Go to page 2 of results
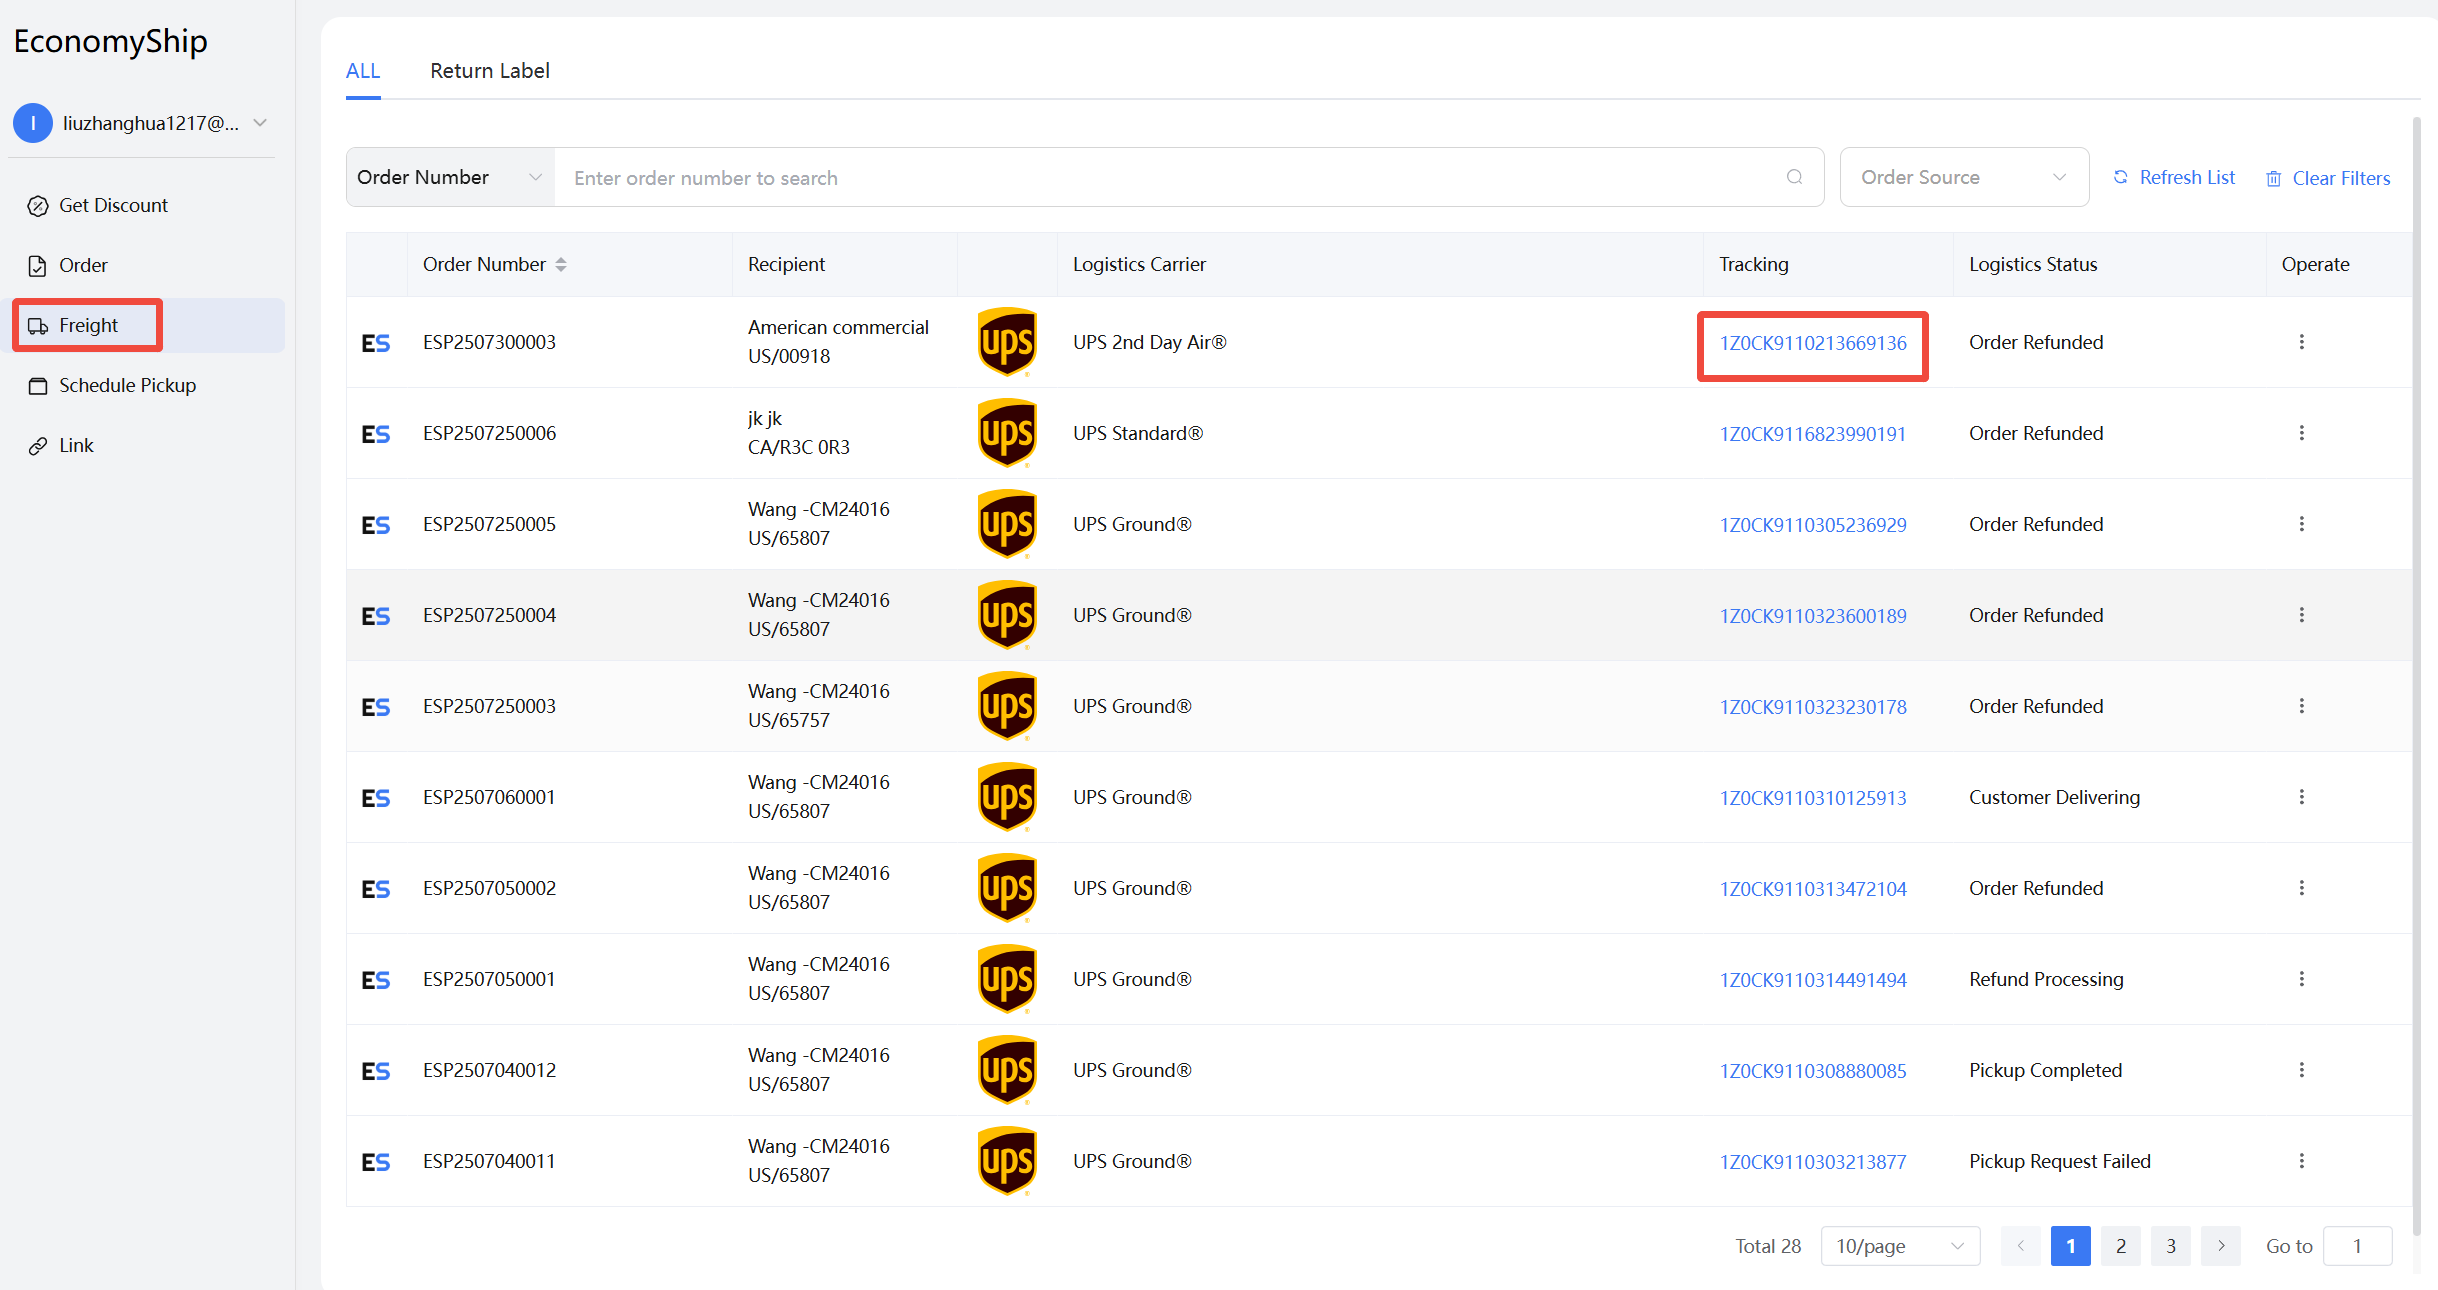The width and height of the screenshot is (2438, 1290). pos(2120,1246)
